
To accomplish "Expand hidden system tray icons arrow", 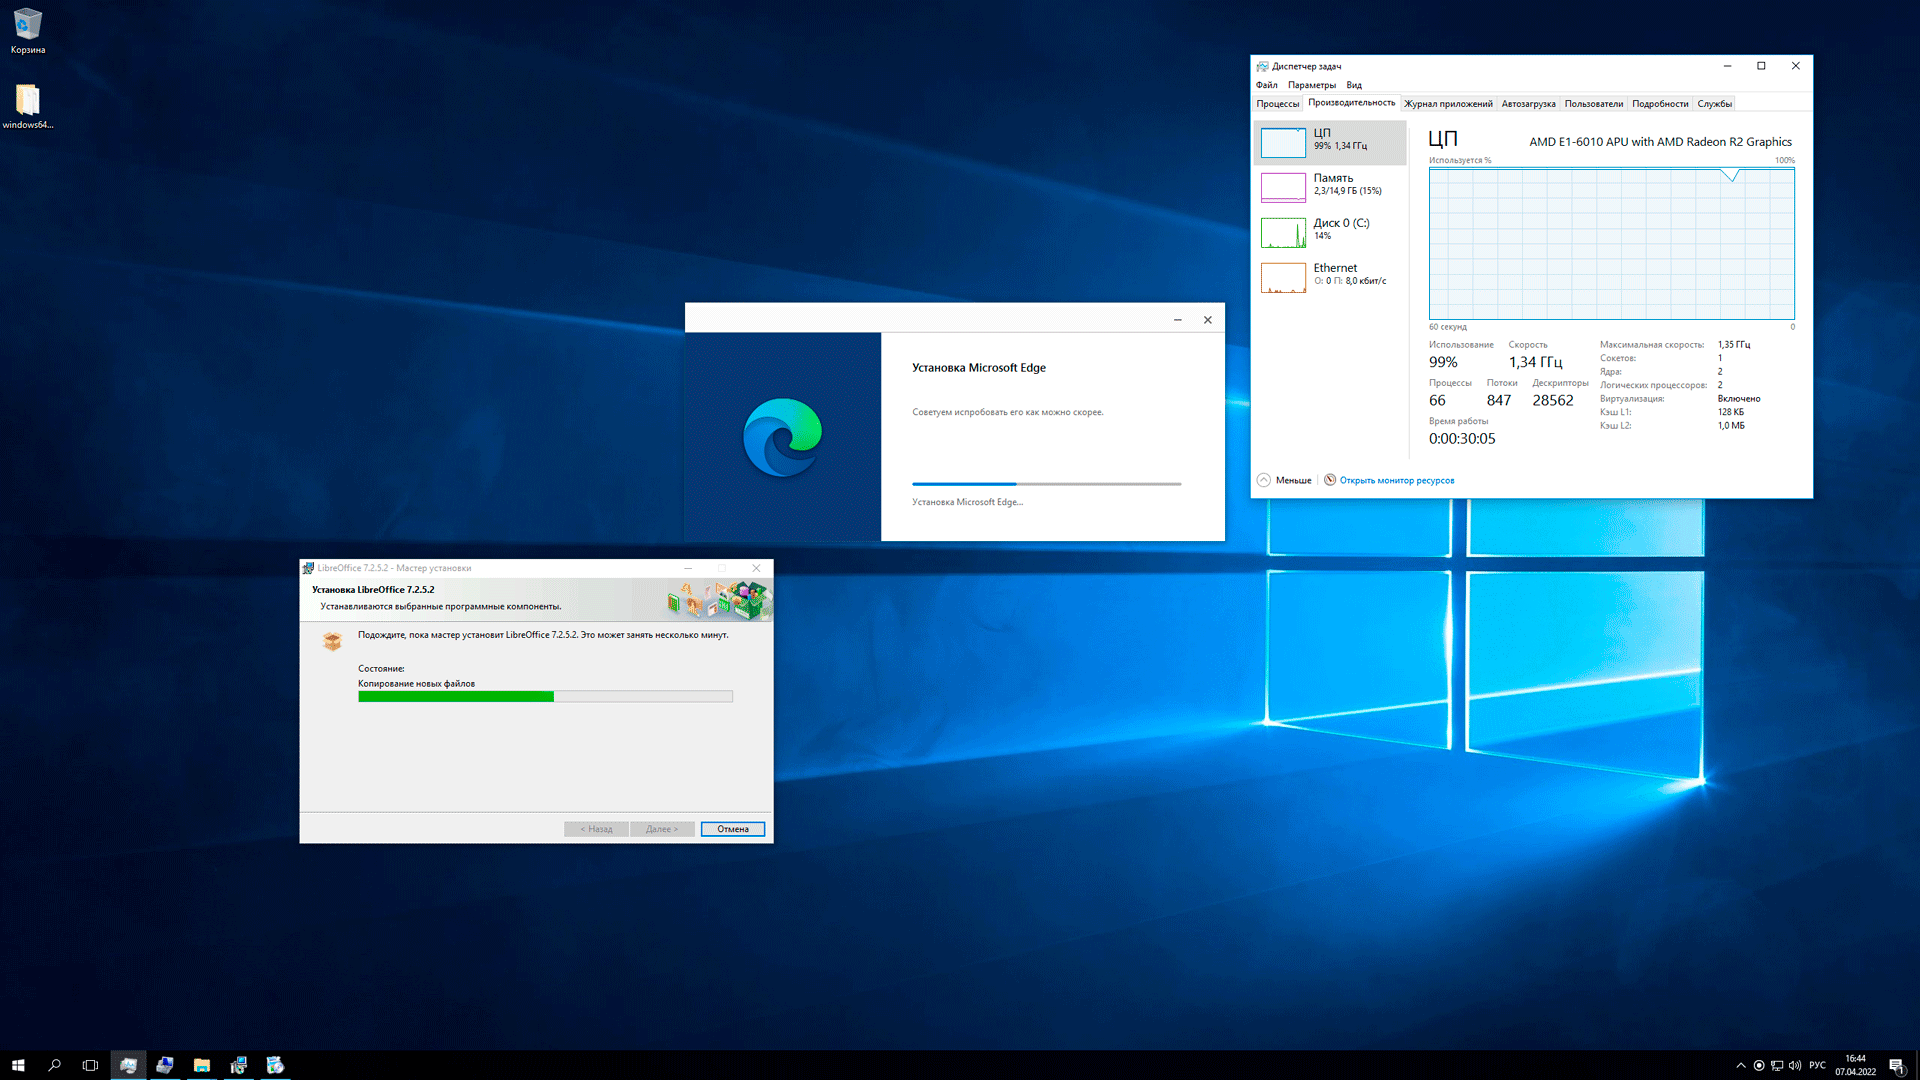I will click(1741, 1065).
